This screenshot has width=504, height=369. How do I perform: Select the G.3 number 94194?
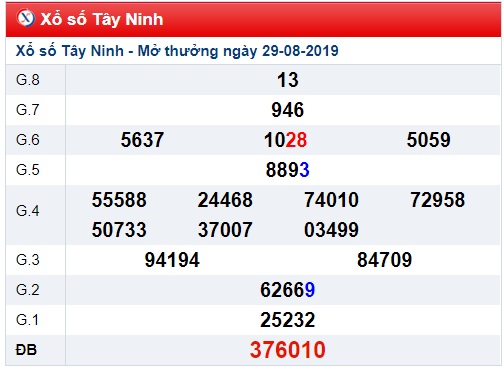(172, 260)
